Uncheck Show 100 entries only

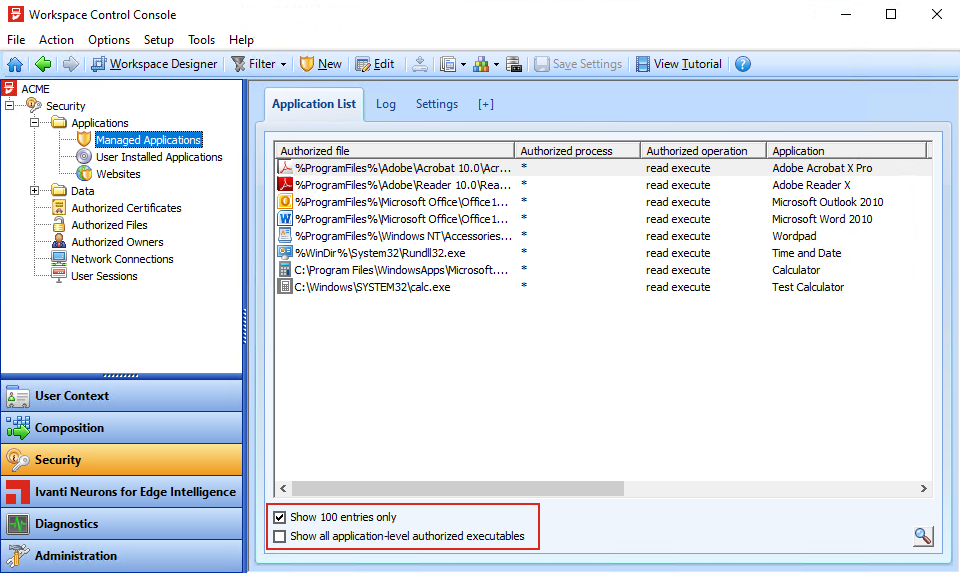(x=280, y=517)
